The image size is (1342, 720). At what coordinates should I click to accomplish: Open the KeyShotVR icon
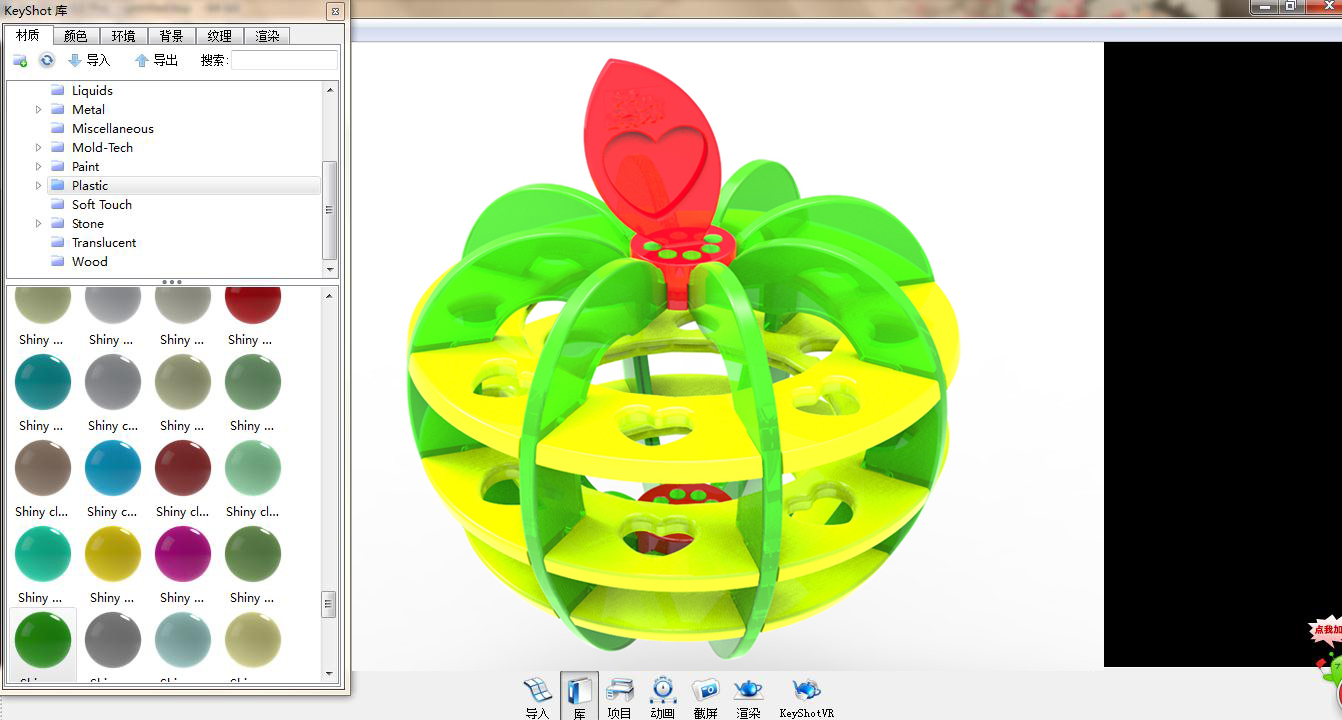[806, 697]
